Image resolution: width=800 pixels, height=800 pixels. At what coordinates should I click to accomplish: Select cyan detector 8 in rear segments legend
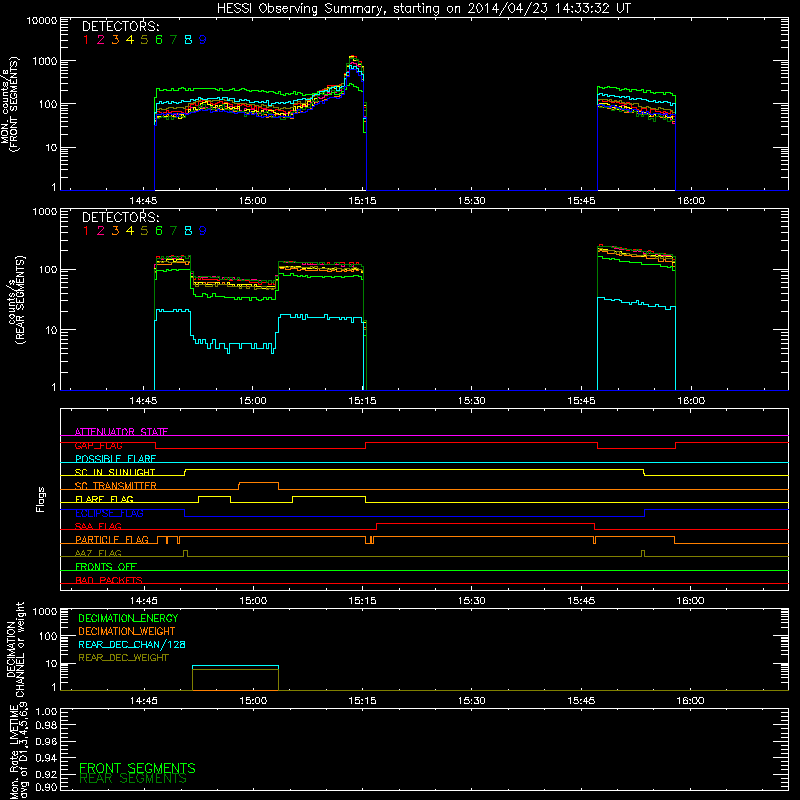[x=188, y=231]
